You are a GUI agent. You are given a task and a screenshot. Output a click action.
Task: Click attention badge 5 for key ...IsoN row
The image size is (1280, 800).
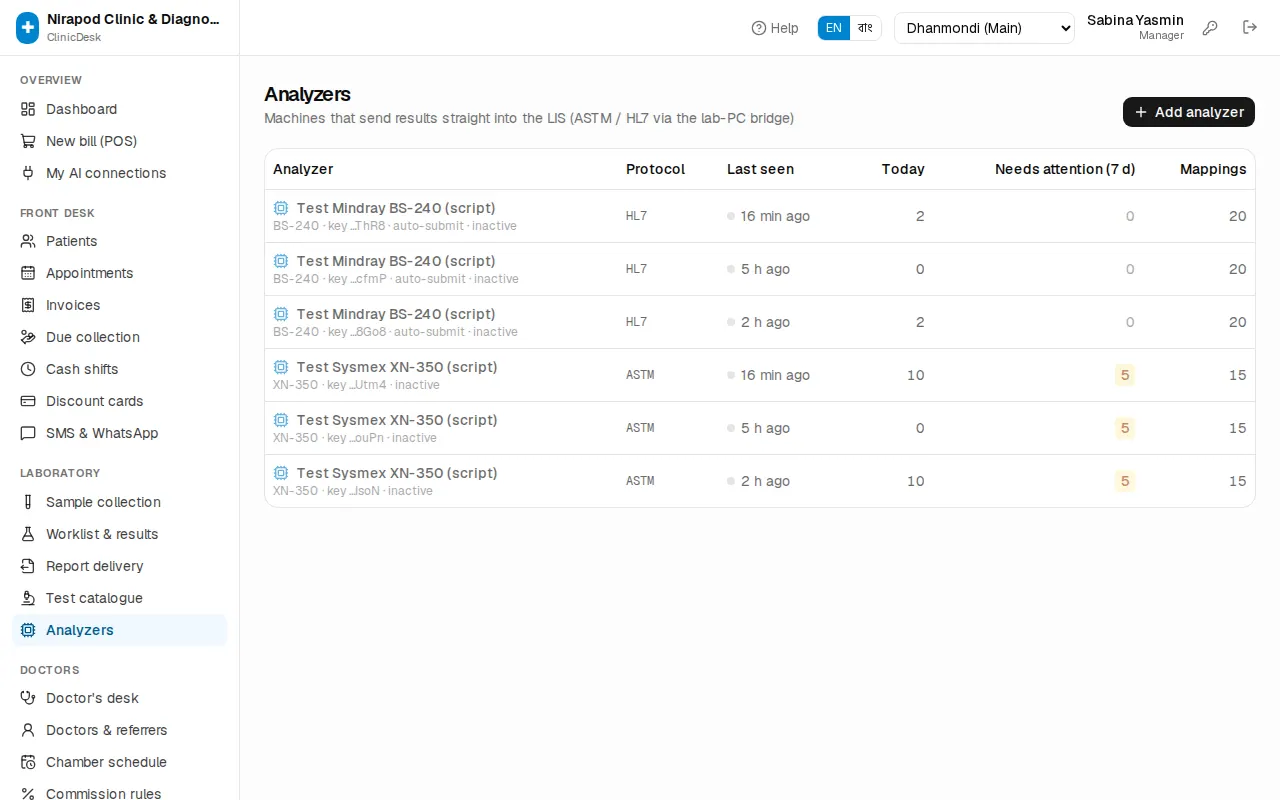click(x=1125, y=481)
